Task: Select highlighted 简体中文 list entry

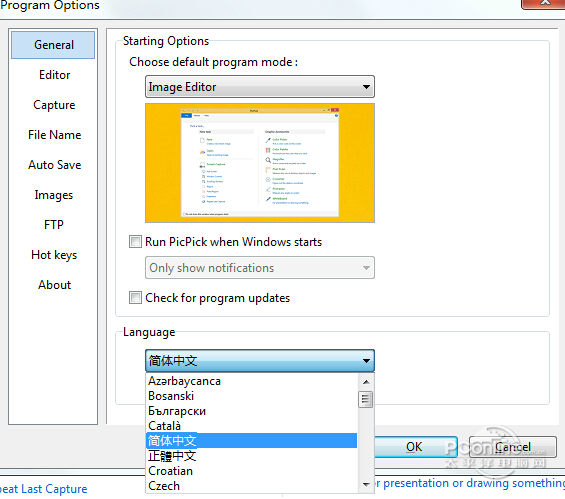Action: (x=252, y=441)
